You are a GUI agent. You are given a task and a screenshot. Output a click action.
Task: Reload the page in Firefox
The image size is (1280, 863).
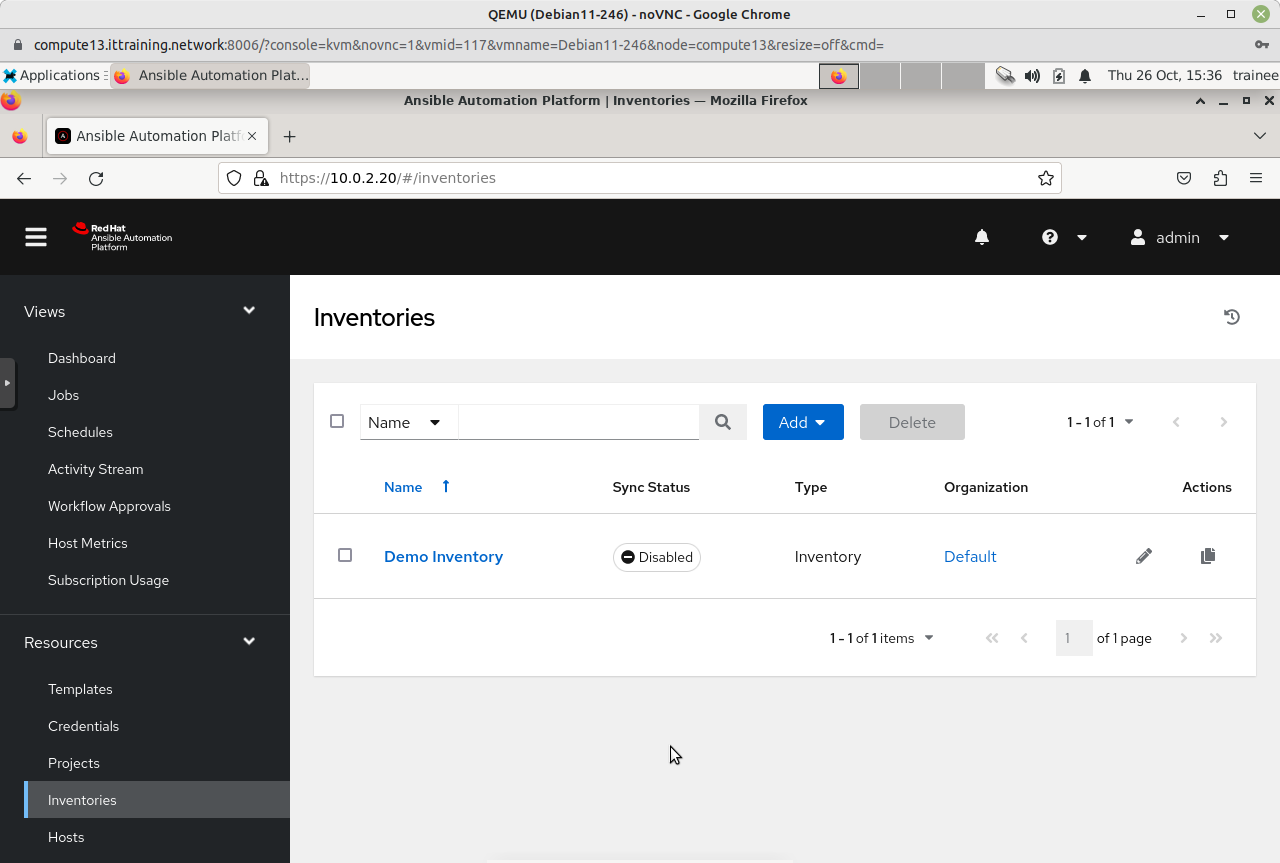96,178
